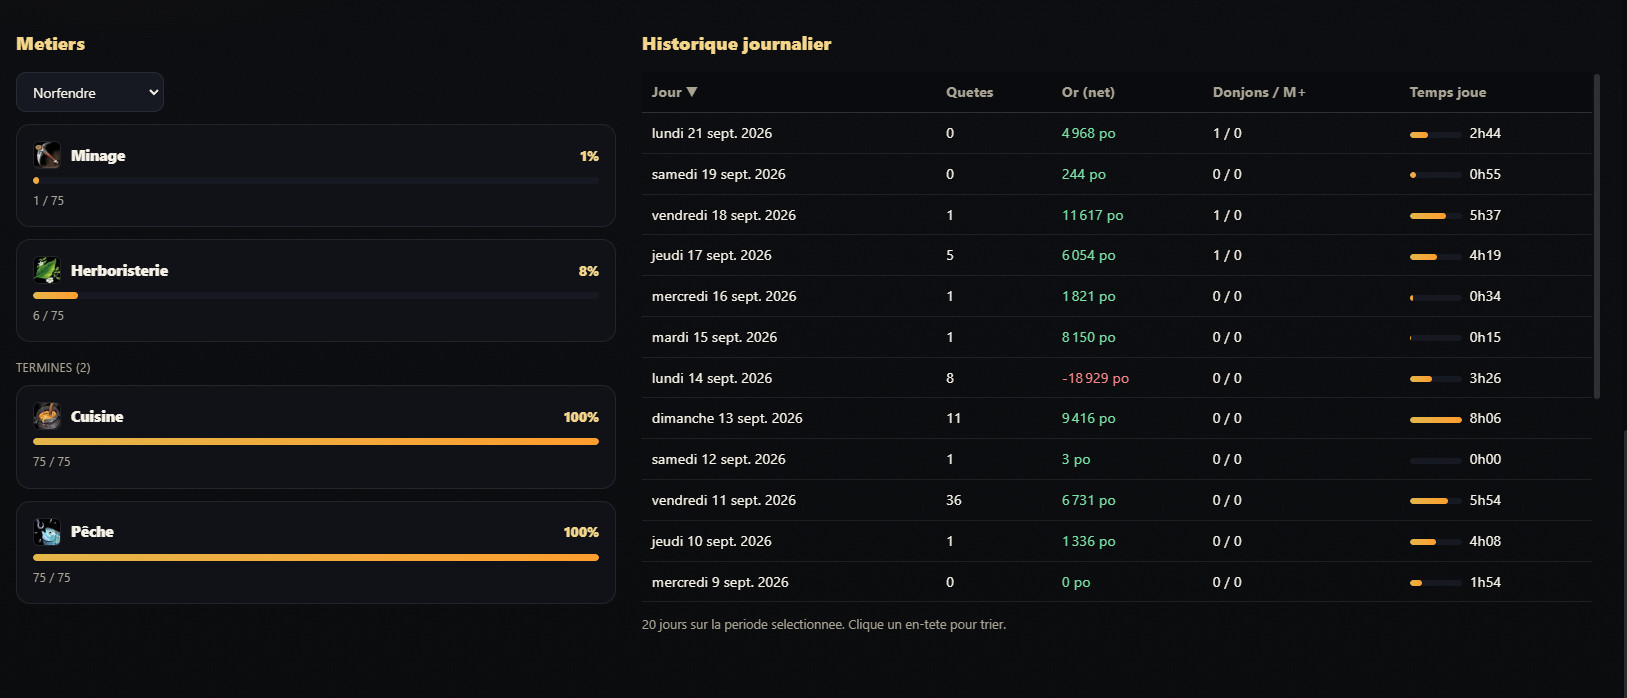
Task: Click the Cuisine full progress bar
Action: 316,441
